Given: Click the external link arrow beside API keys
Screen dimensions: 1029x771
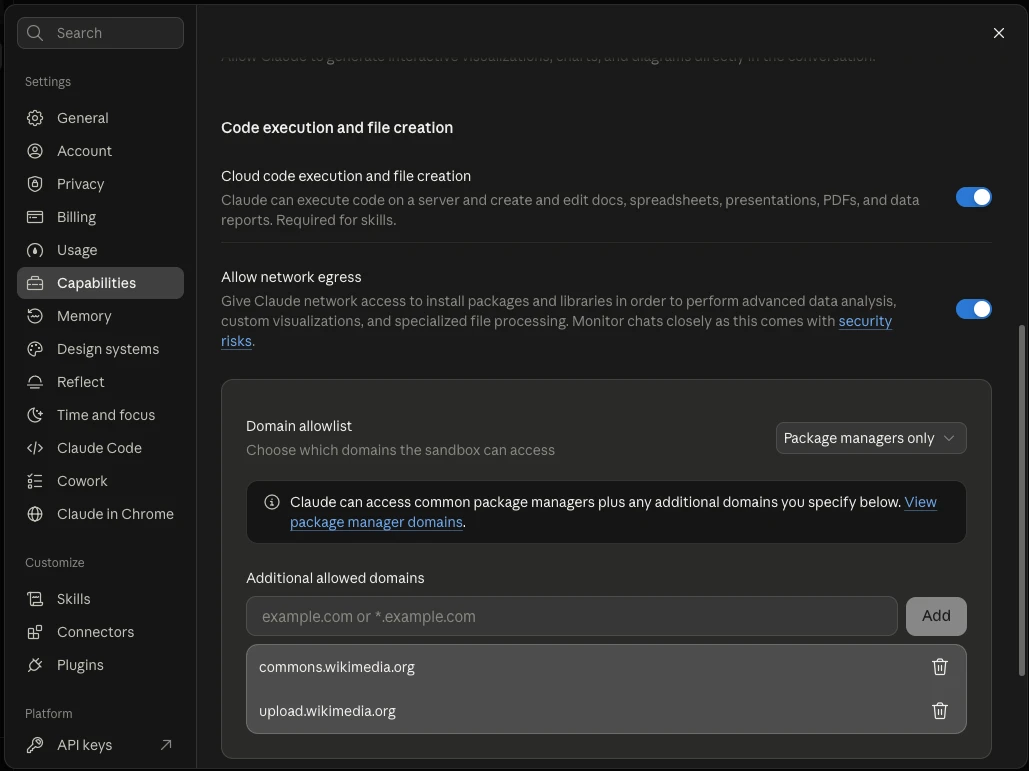Looking at the screenshot, I should pos(166,745).
